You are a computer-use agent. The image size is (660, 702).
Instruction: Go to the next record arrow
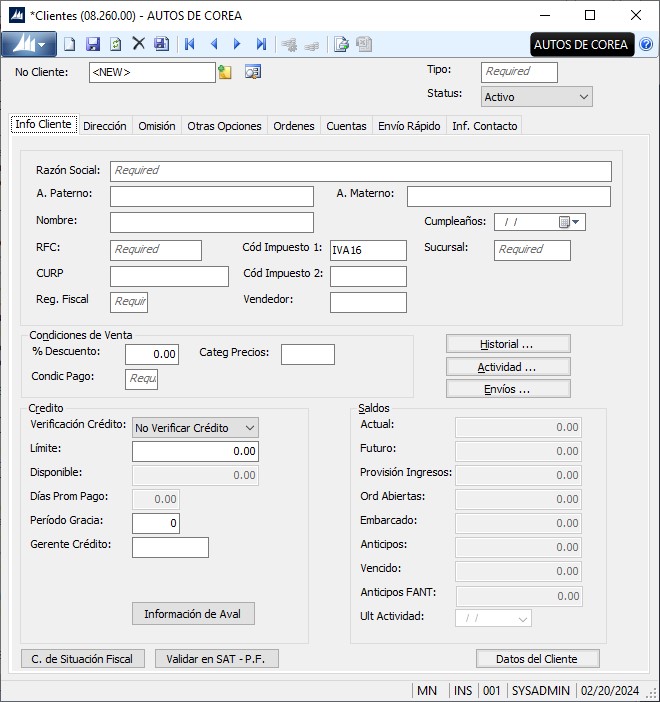(x=237, y=44)
